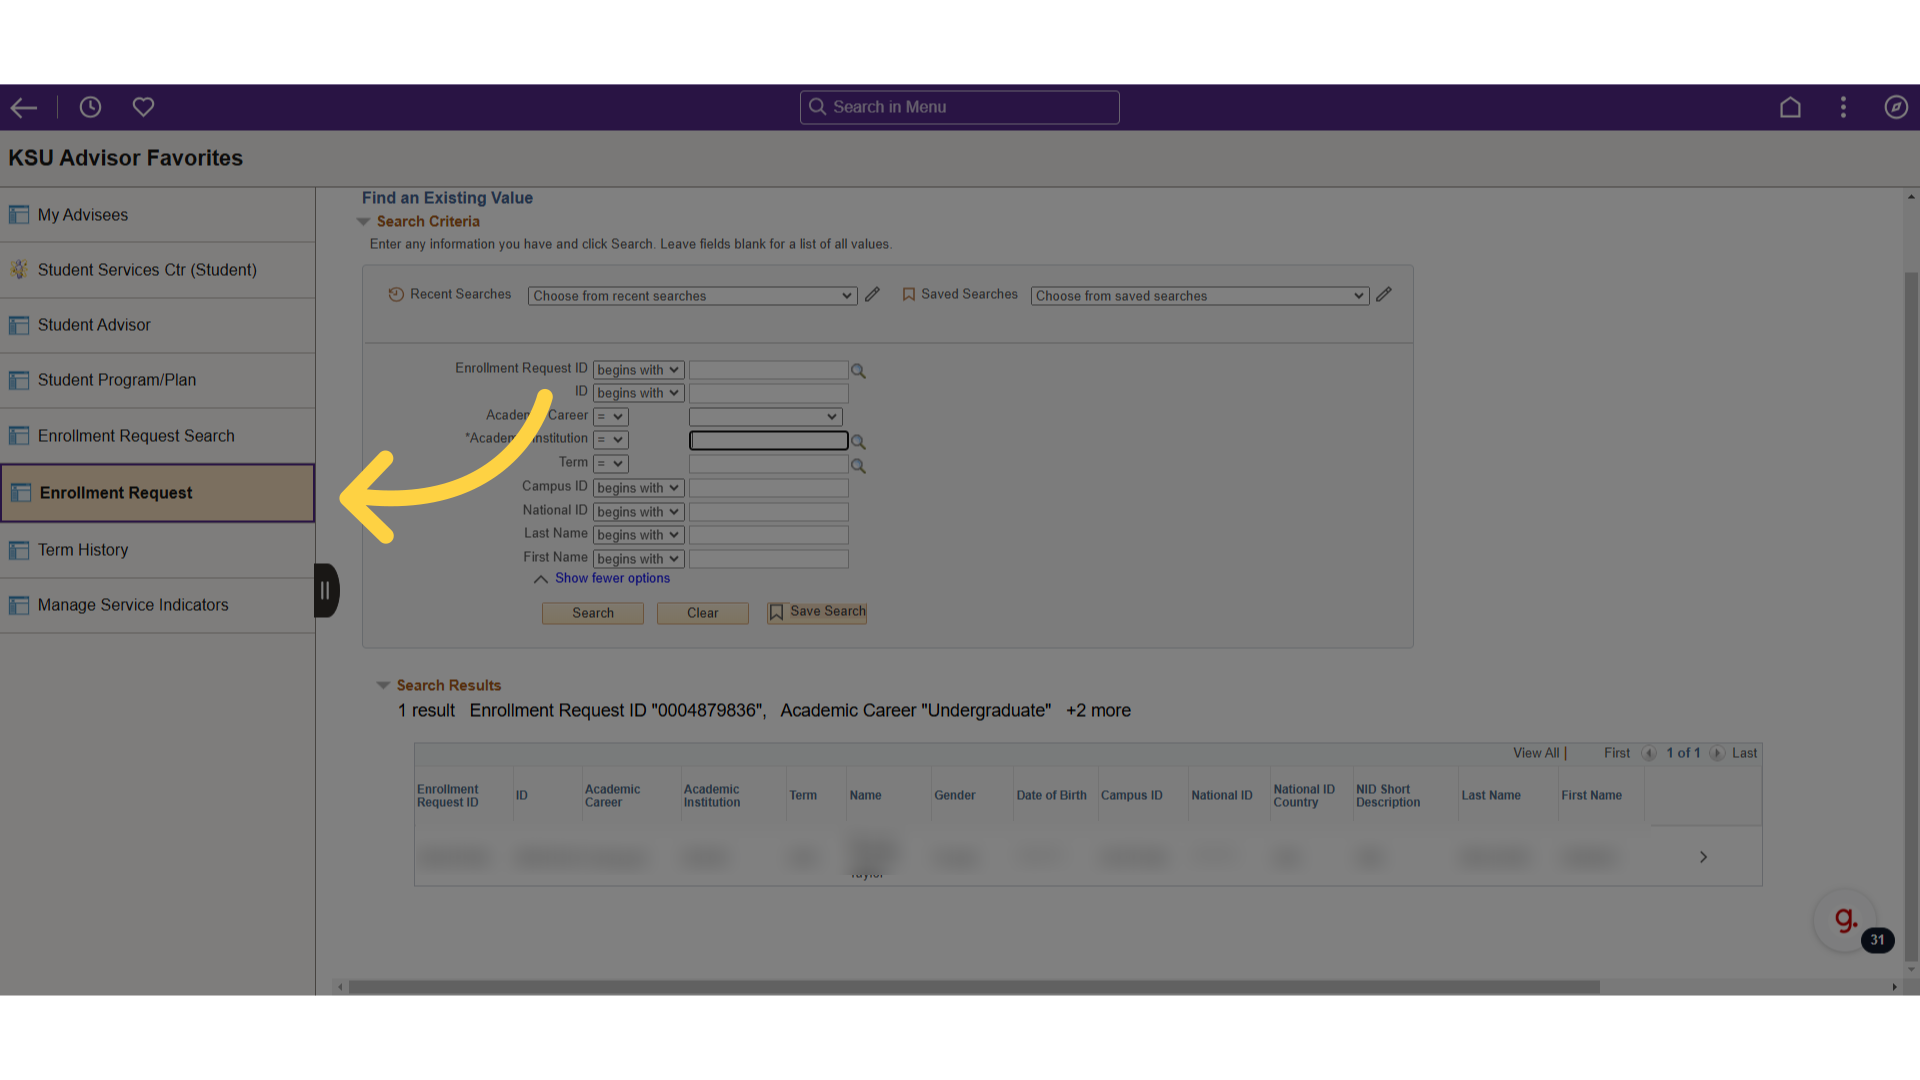Open Last Name operator dropdown
Screen dimensions: 1920x1080
pyautogui.click(x=638, y=535)
